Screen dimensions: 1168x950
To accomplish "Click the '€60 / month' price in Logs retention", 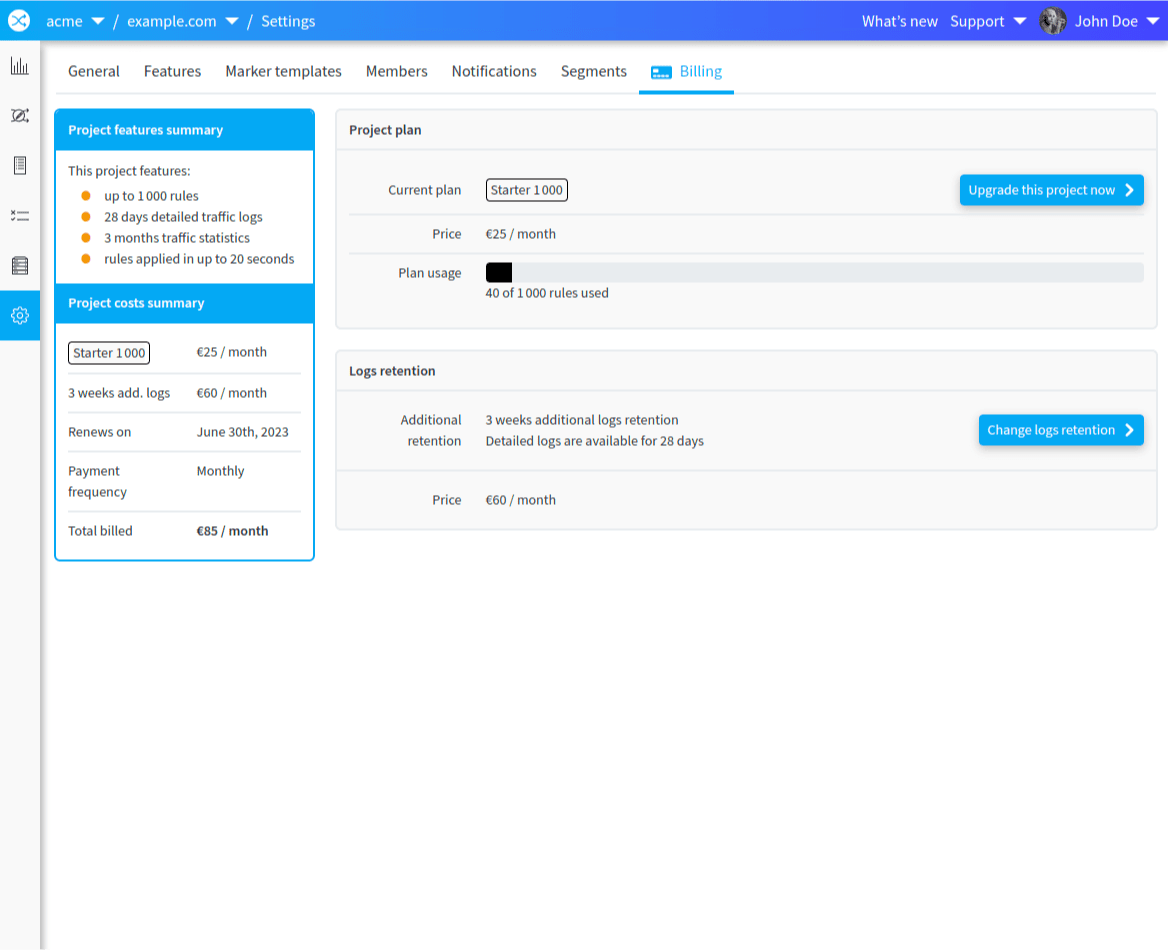I will click(521, 500).
